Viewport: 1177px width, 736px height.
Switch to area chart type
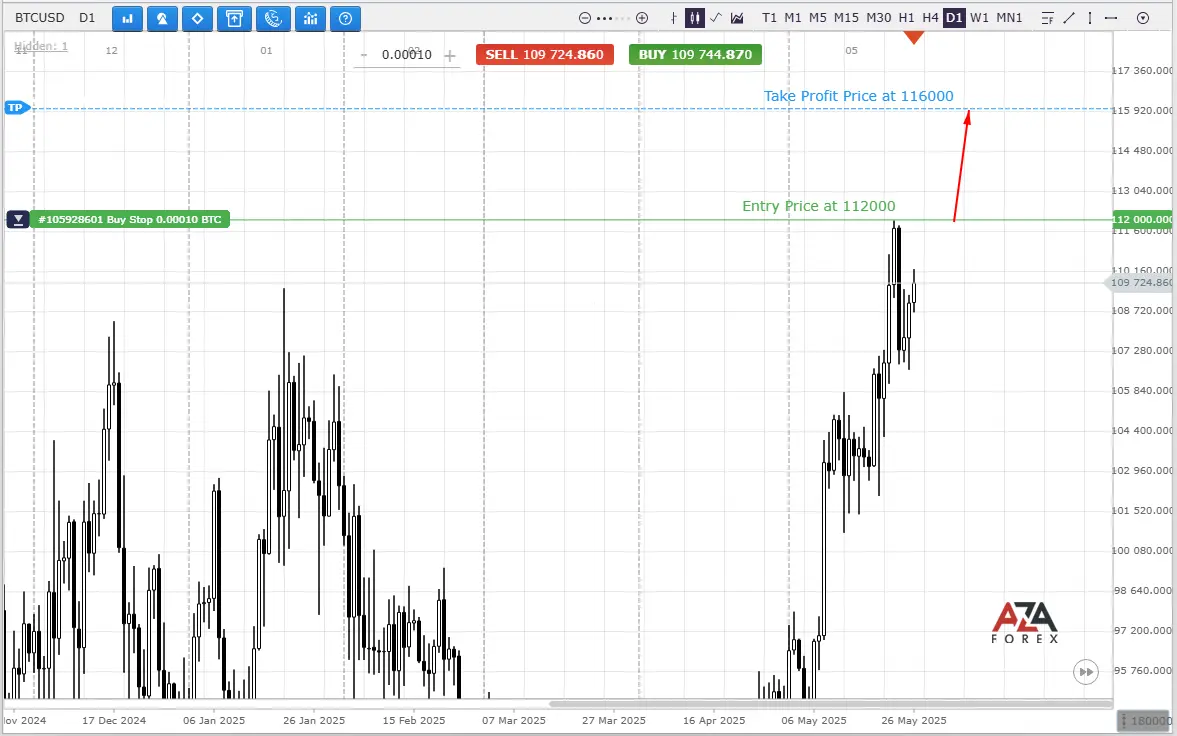pos(737,18)
